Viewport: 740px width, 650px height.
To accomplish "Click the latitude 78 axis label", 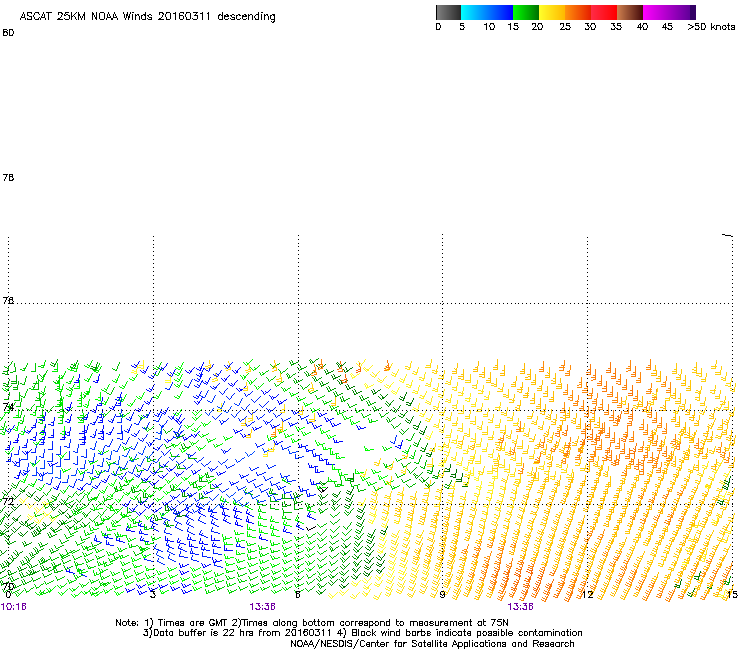I will click(8, 177).
